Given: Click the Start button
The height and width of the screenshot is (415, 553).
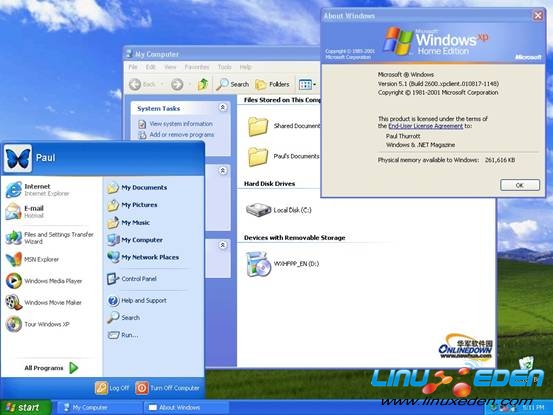Looking at the screenshot, I should (25, 407).
